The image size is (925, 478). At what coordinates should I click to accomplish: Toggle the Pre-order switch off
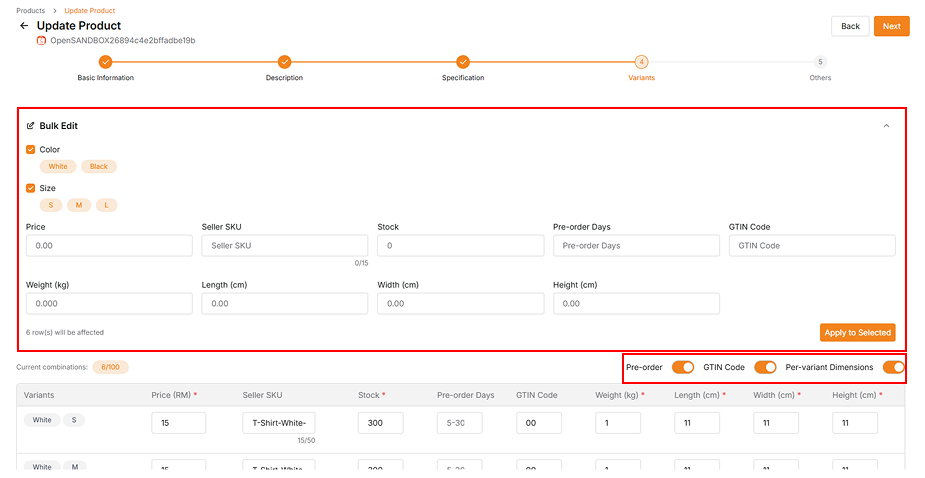tap(683, 367)
